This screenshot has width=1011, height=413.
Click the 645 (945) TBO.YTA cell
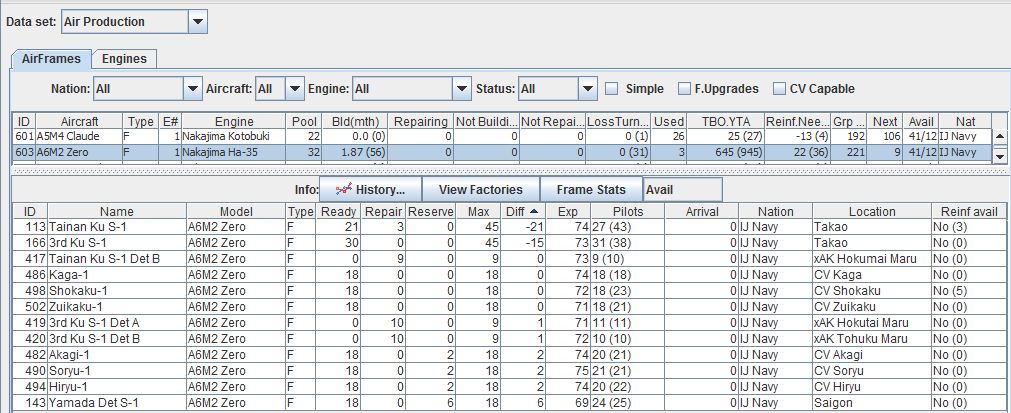click(724, 153)
